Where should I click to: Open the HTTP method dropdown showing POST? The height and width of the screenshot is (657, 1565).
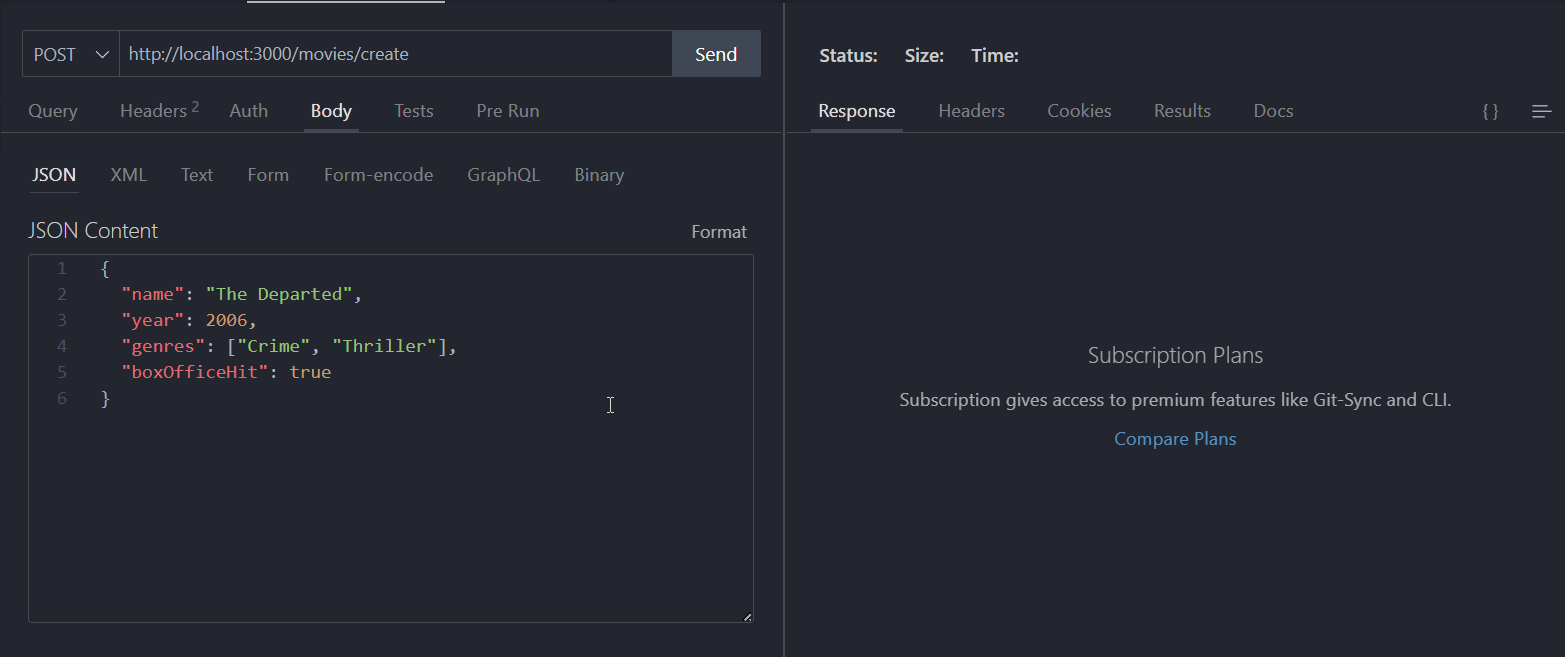pos(69,53)
